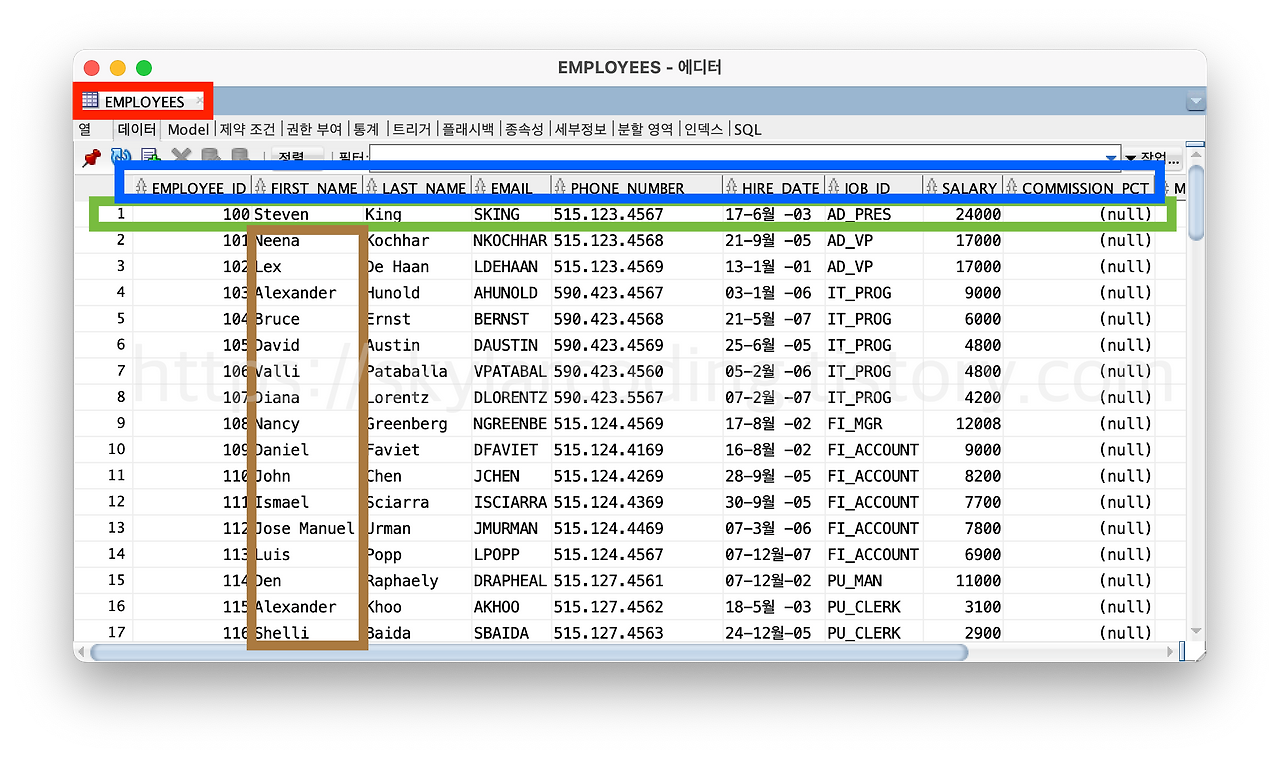This screenshot has height=759, width=1280.
Task: Insert a new row with the insert icon
Action: (x=151, y=156)
